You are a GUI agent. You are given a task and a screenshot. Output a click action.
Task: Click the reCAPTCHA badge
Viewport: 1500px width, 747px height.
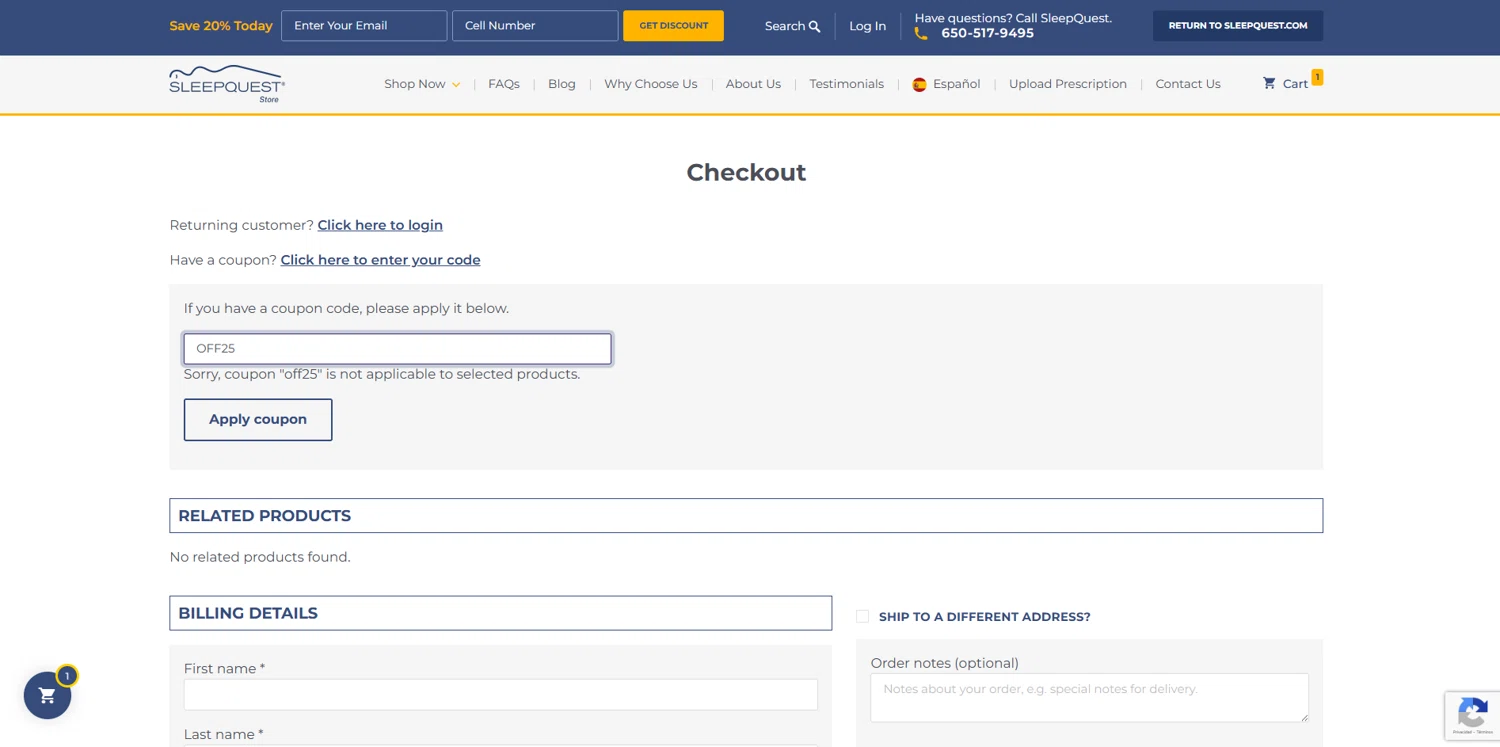point(1472,715)
